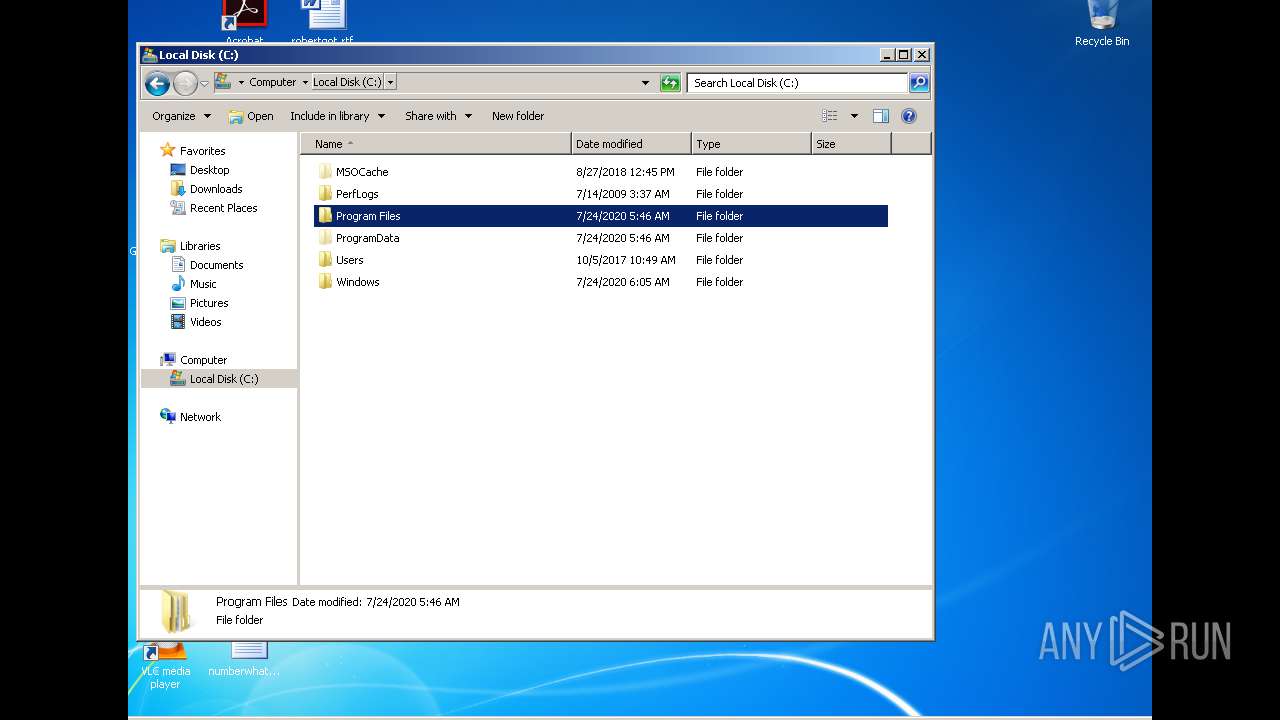Click the VLC media player desktop icon
The width and height of the screenshot is (1280, 720).
tap(165, 666)
